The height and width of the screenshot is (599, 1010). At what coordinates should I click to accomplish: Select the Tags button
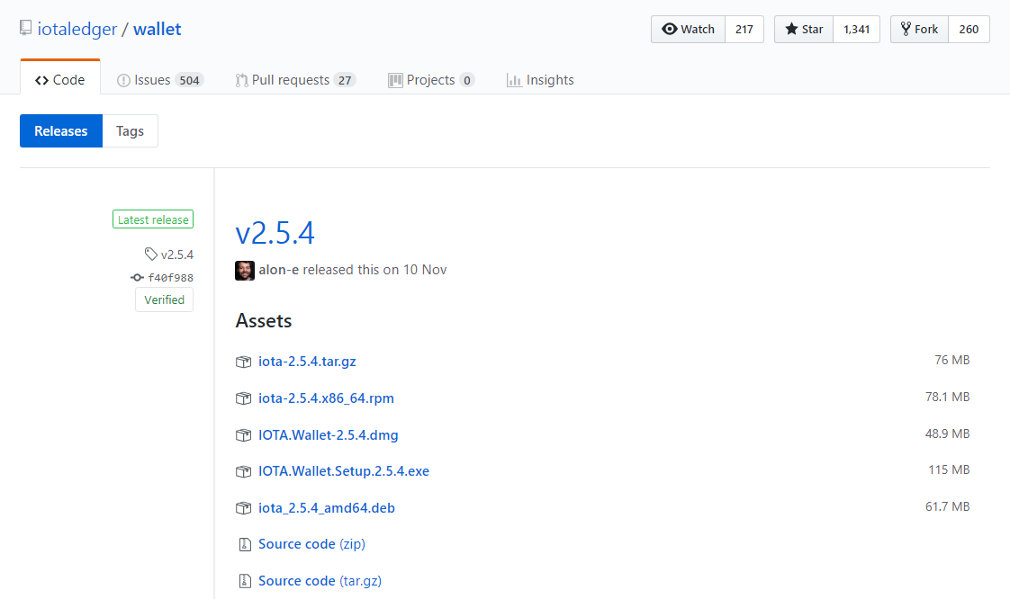(130, 131)
